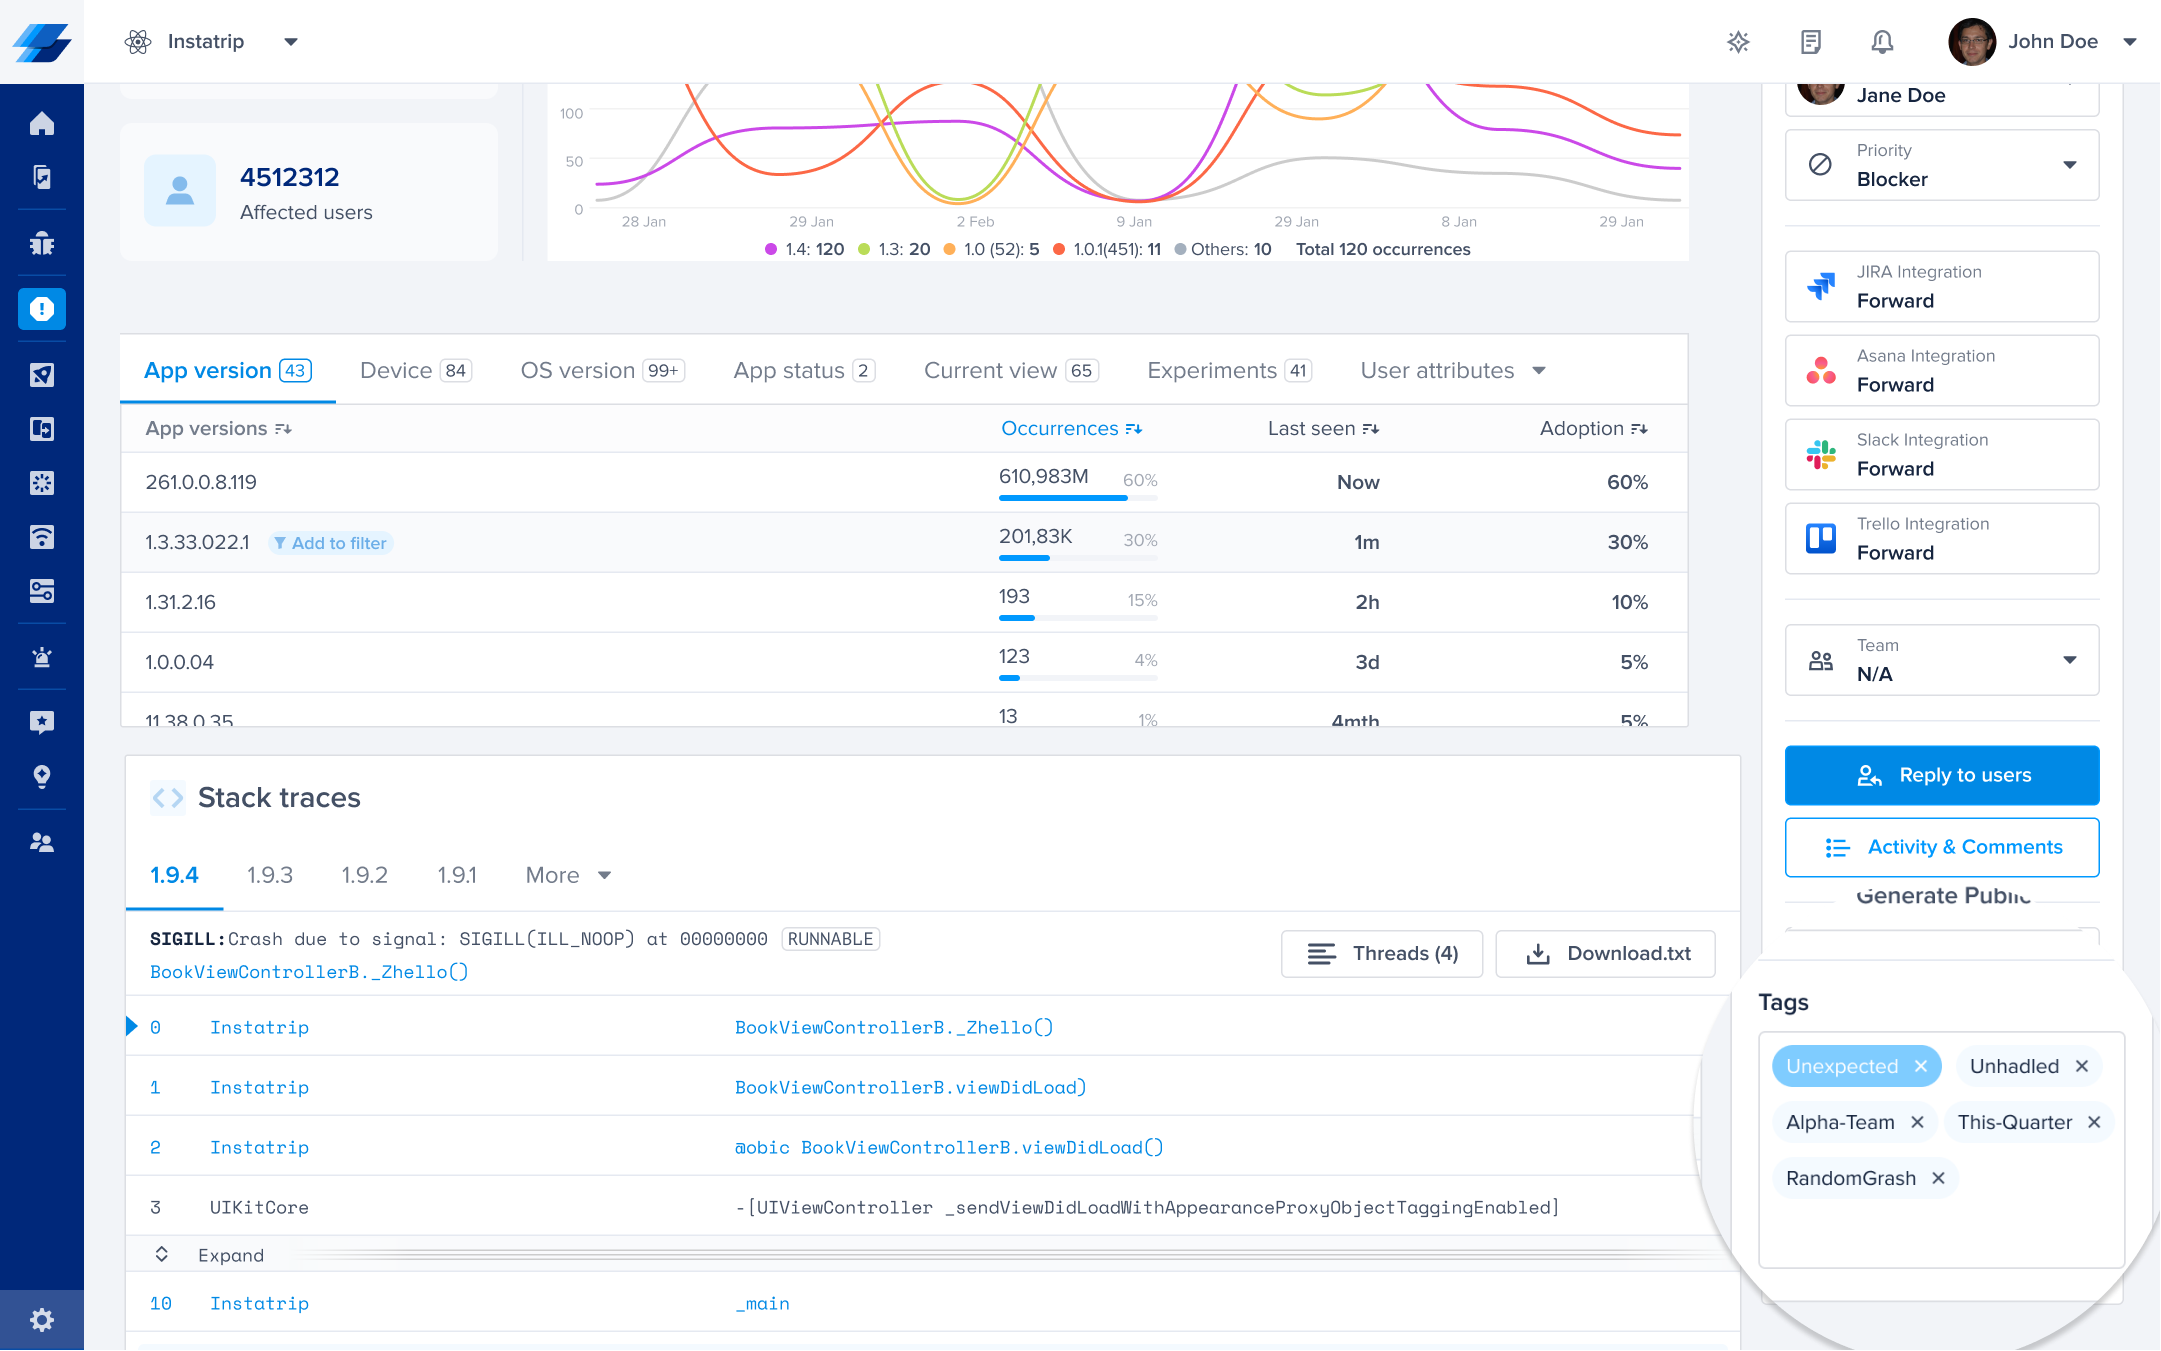Click the team members sidebar icon
Viewport: 2161px width, 1351px height.
coord(41,843)
